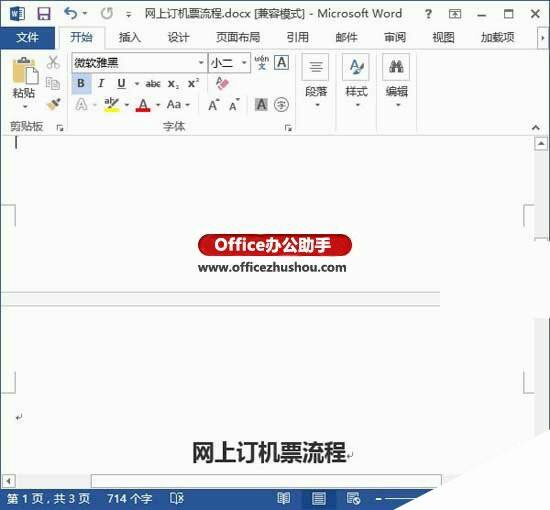Viewport: 550px width, 510px height.
Task: Open the 字体 Font dialog launcher
Action: [288, 128]
